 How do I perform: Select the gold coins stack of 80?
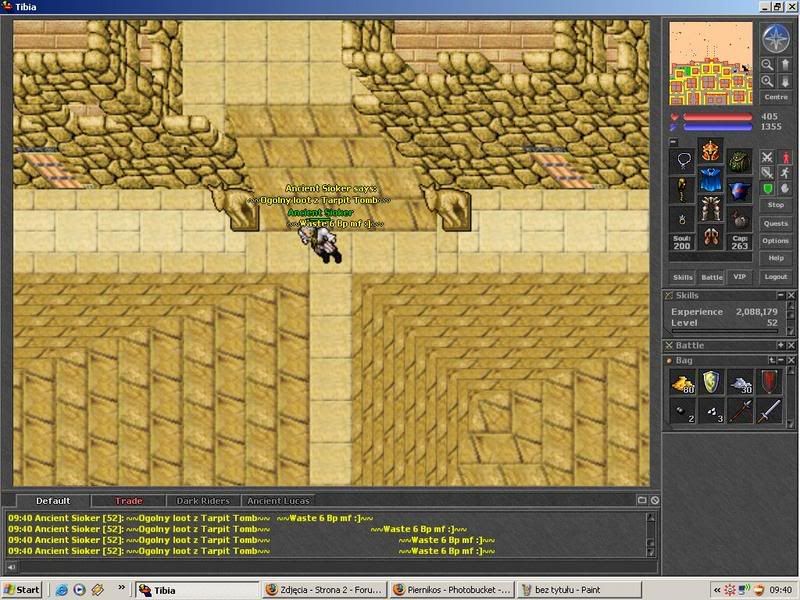point(683,383)
